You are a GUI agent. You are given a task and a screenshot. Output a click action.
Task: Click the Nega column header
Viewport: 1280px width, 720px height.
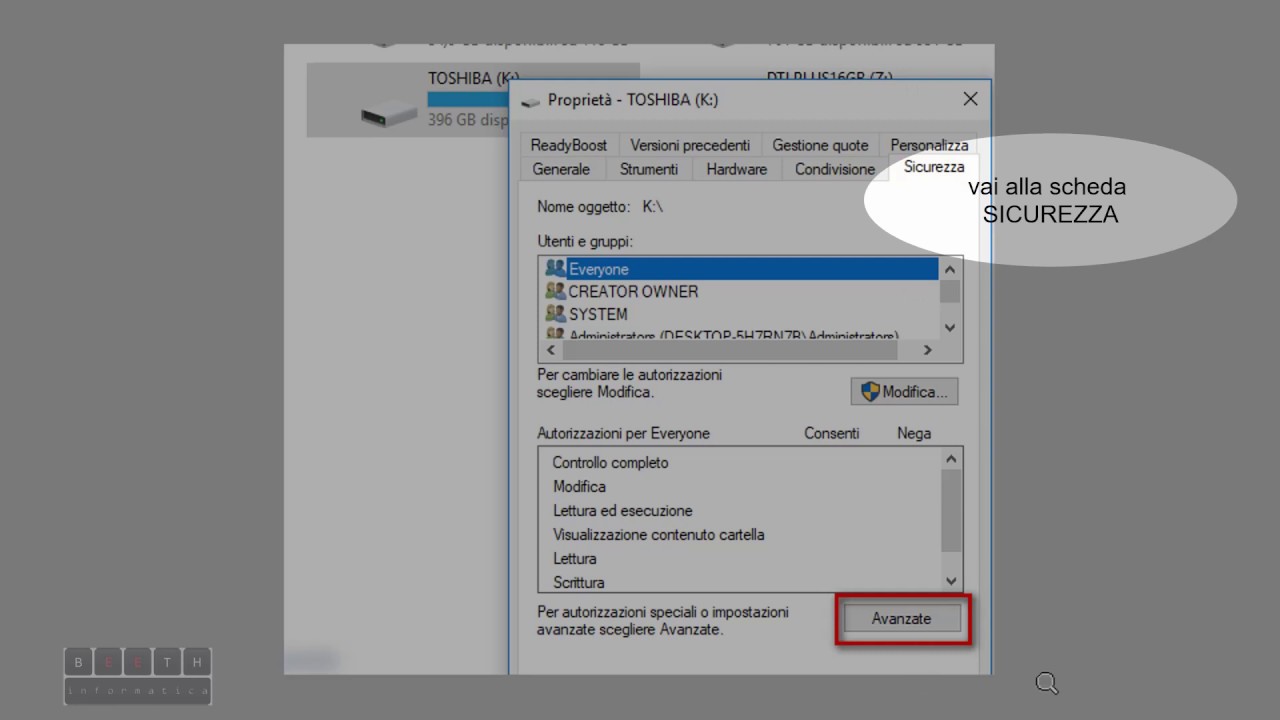point(914,433)
